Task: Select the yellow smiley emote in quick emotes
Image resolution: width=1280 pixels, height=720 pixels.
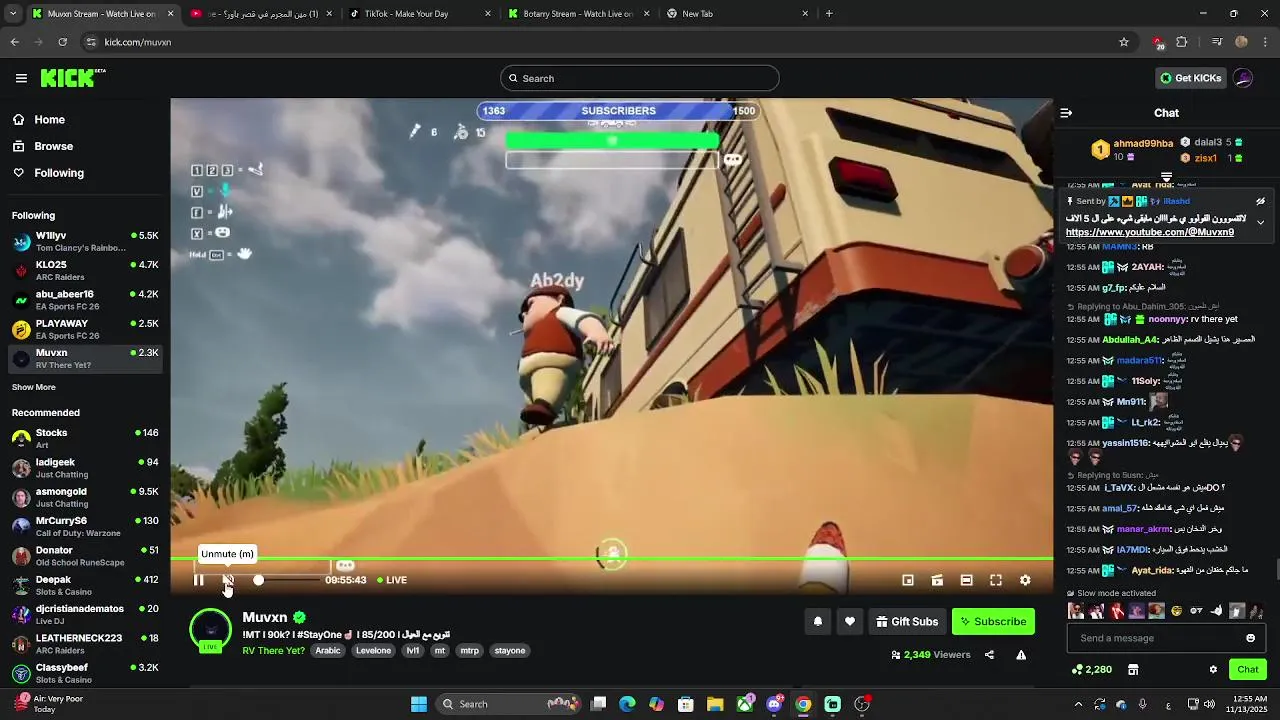Action: click(1176, 611)
